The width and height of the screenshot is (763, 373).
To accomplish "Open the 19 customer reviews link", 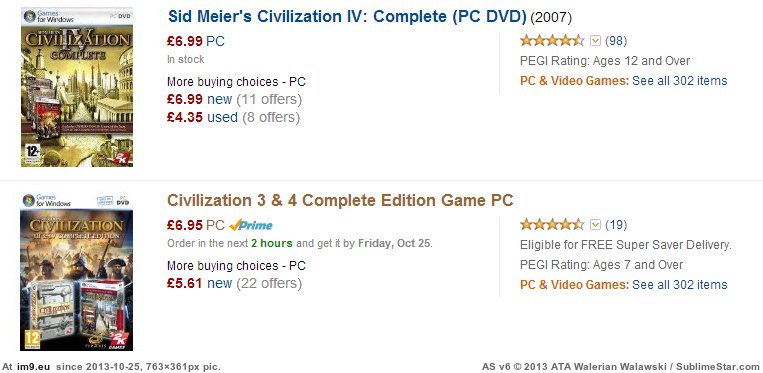I will click(616, 225).
